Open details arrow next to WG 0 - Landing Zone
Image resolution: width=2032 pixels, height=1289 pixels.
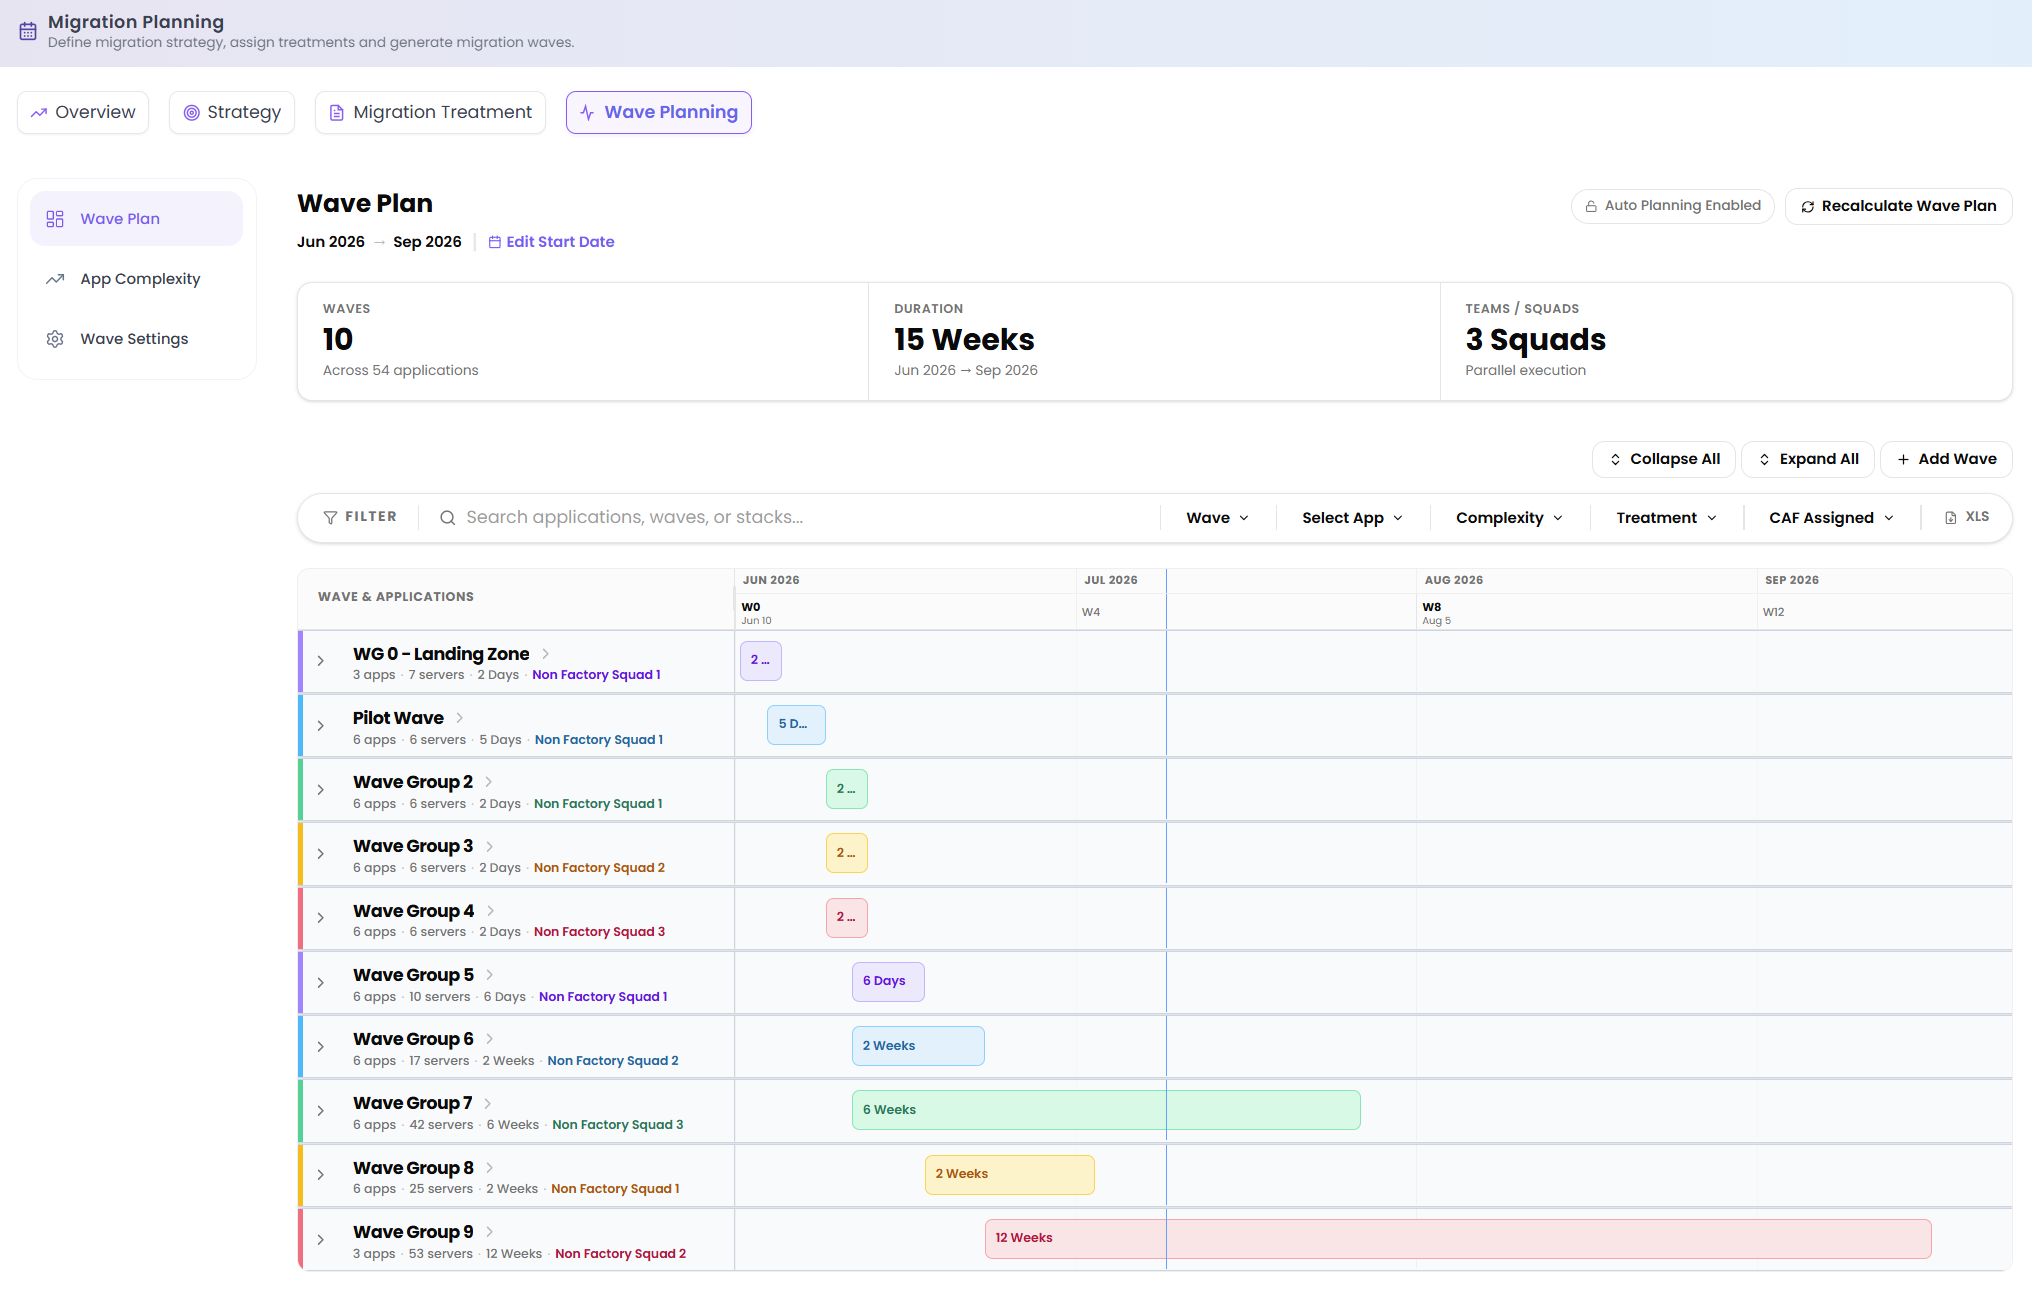click(546, 654)
